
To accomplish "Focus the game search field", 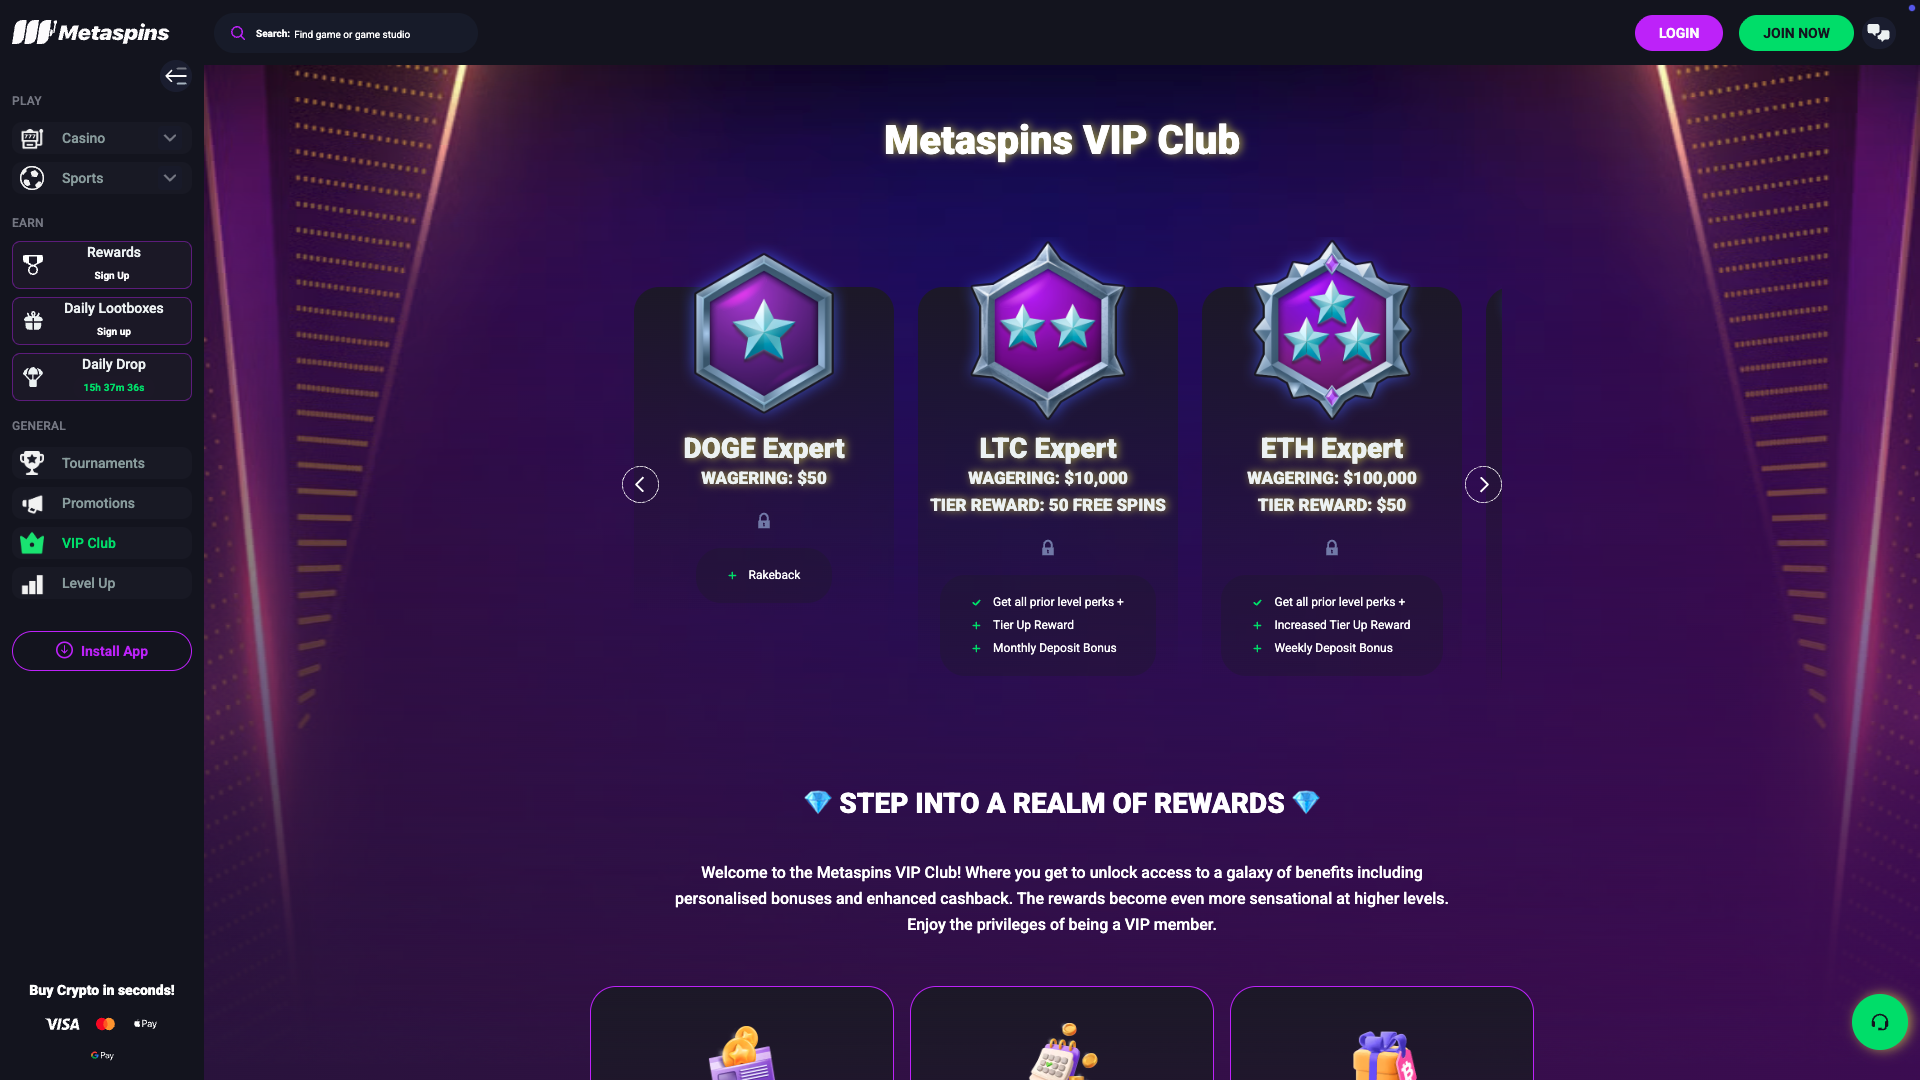I will pos(346,33).
